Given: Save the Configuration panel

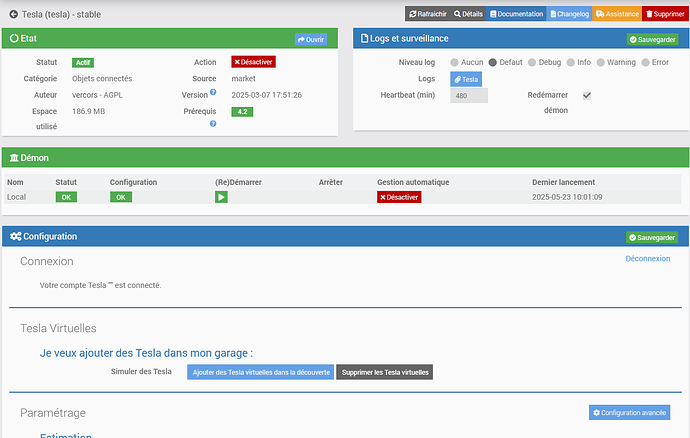Looking at the screenshot, I should pos(652,238).
